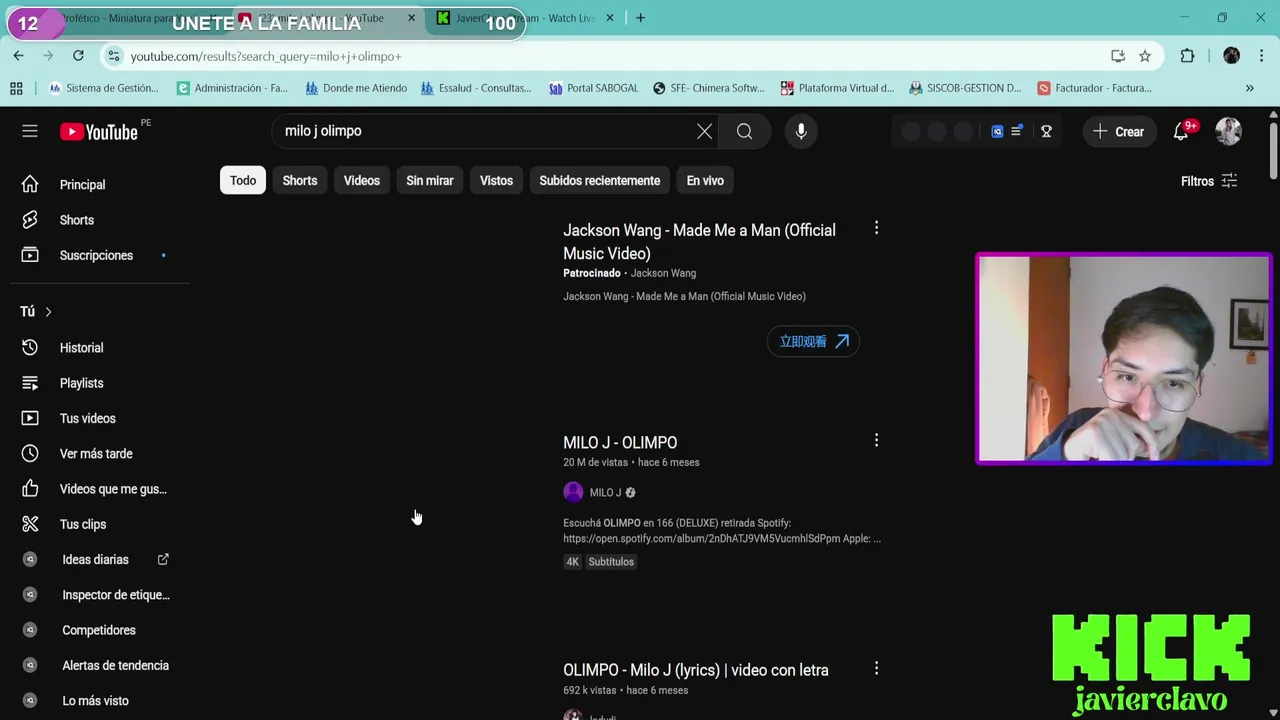Click the browser address bar URL
The height and width of the screenshot is (720, 1280).
[x=266, y=56]
